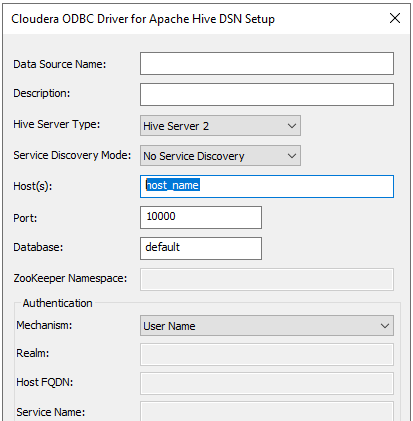Close the Hive DSN Setup dialog
The image size is (413, 421).
[x=395, y=18]
